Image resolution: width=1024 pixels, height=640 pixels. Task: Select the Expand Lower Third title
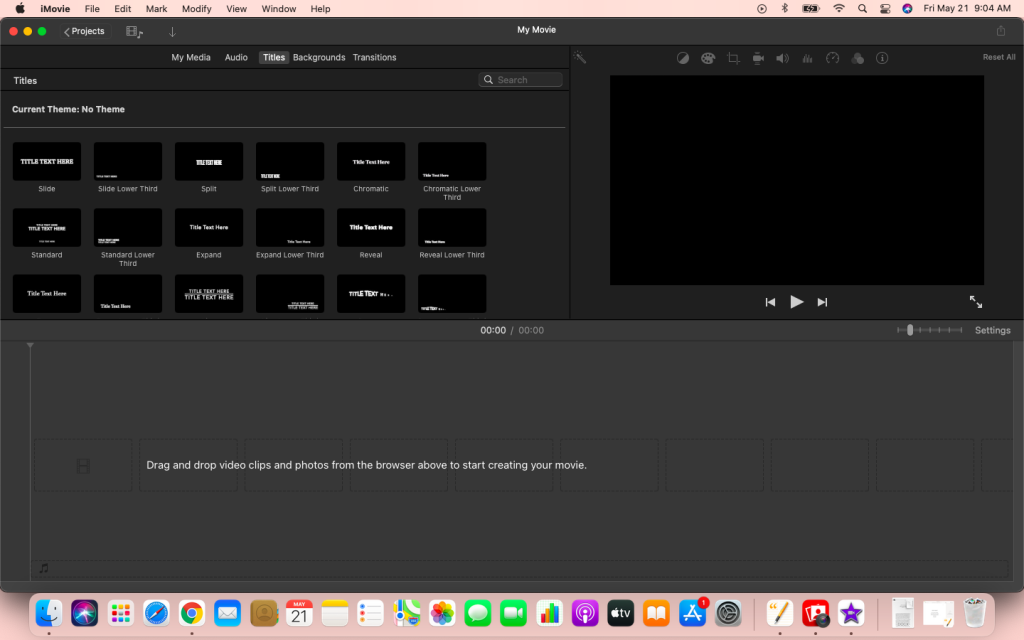290,227
